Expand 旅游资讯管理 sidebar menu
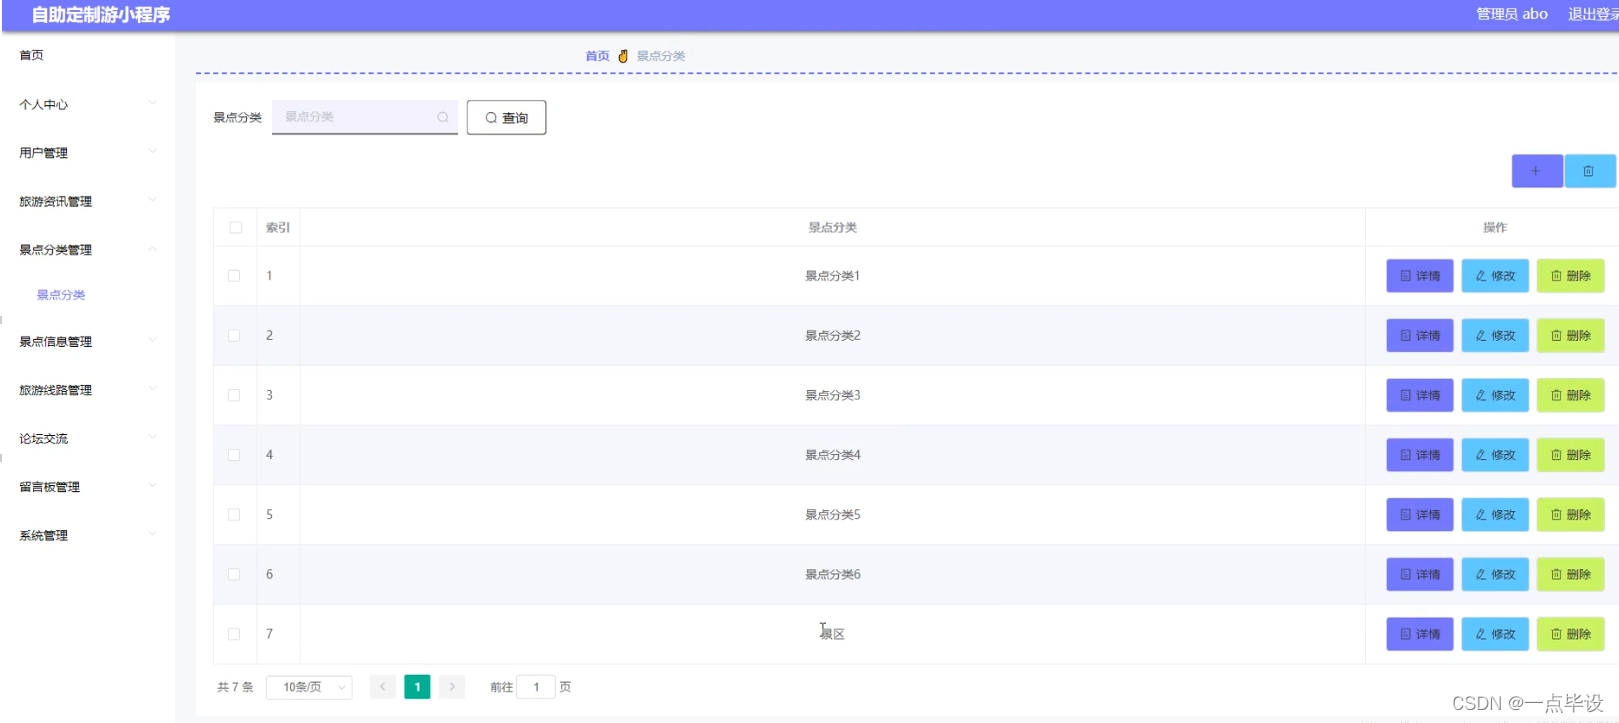 (88, 201)
